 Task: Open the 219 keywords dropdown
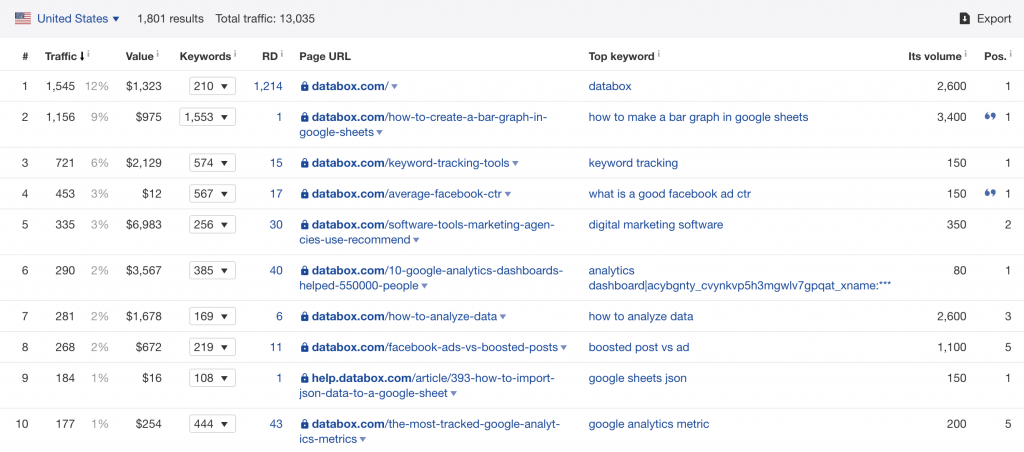pyautogui.click(x=212, y=347)
